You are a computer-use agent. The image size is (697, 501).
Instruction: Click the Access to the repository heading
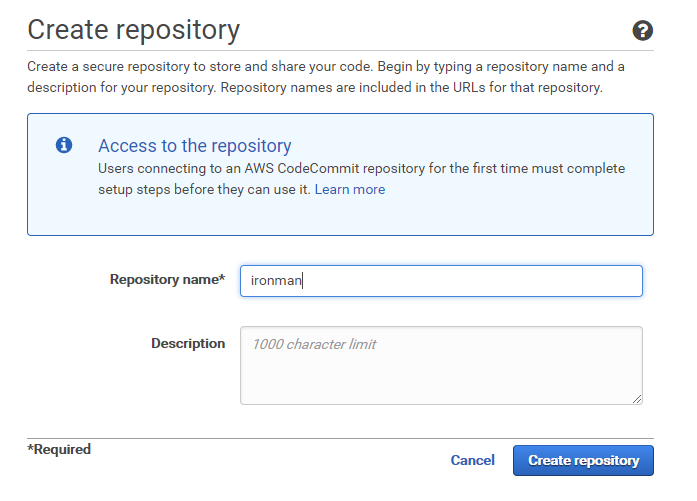point(194,146)
